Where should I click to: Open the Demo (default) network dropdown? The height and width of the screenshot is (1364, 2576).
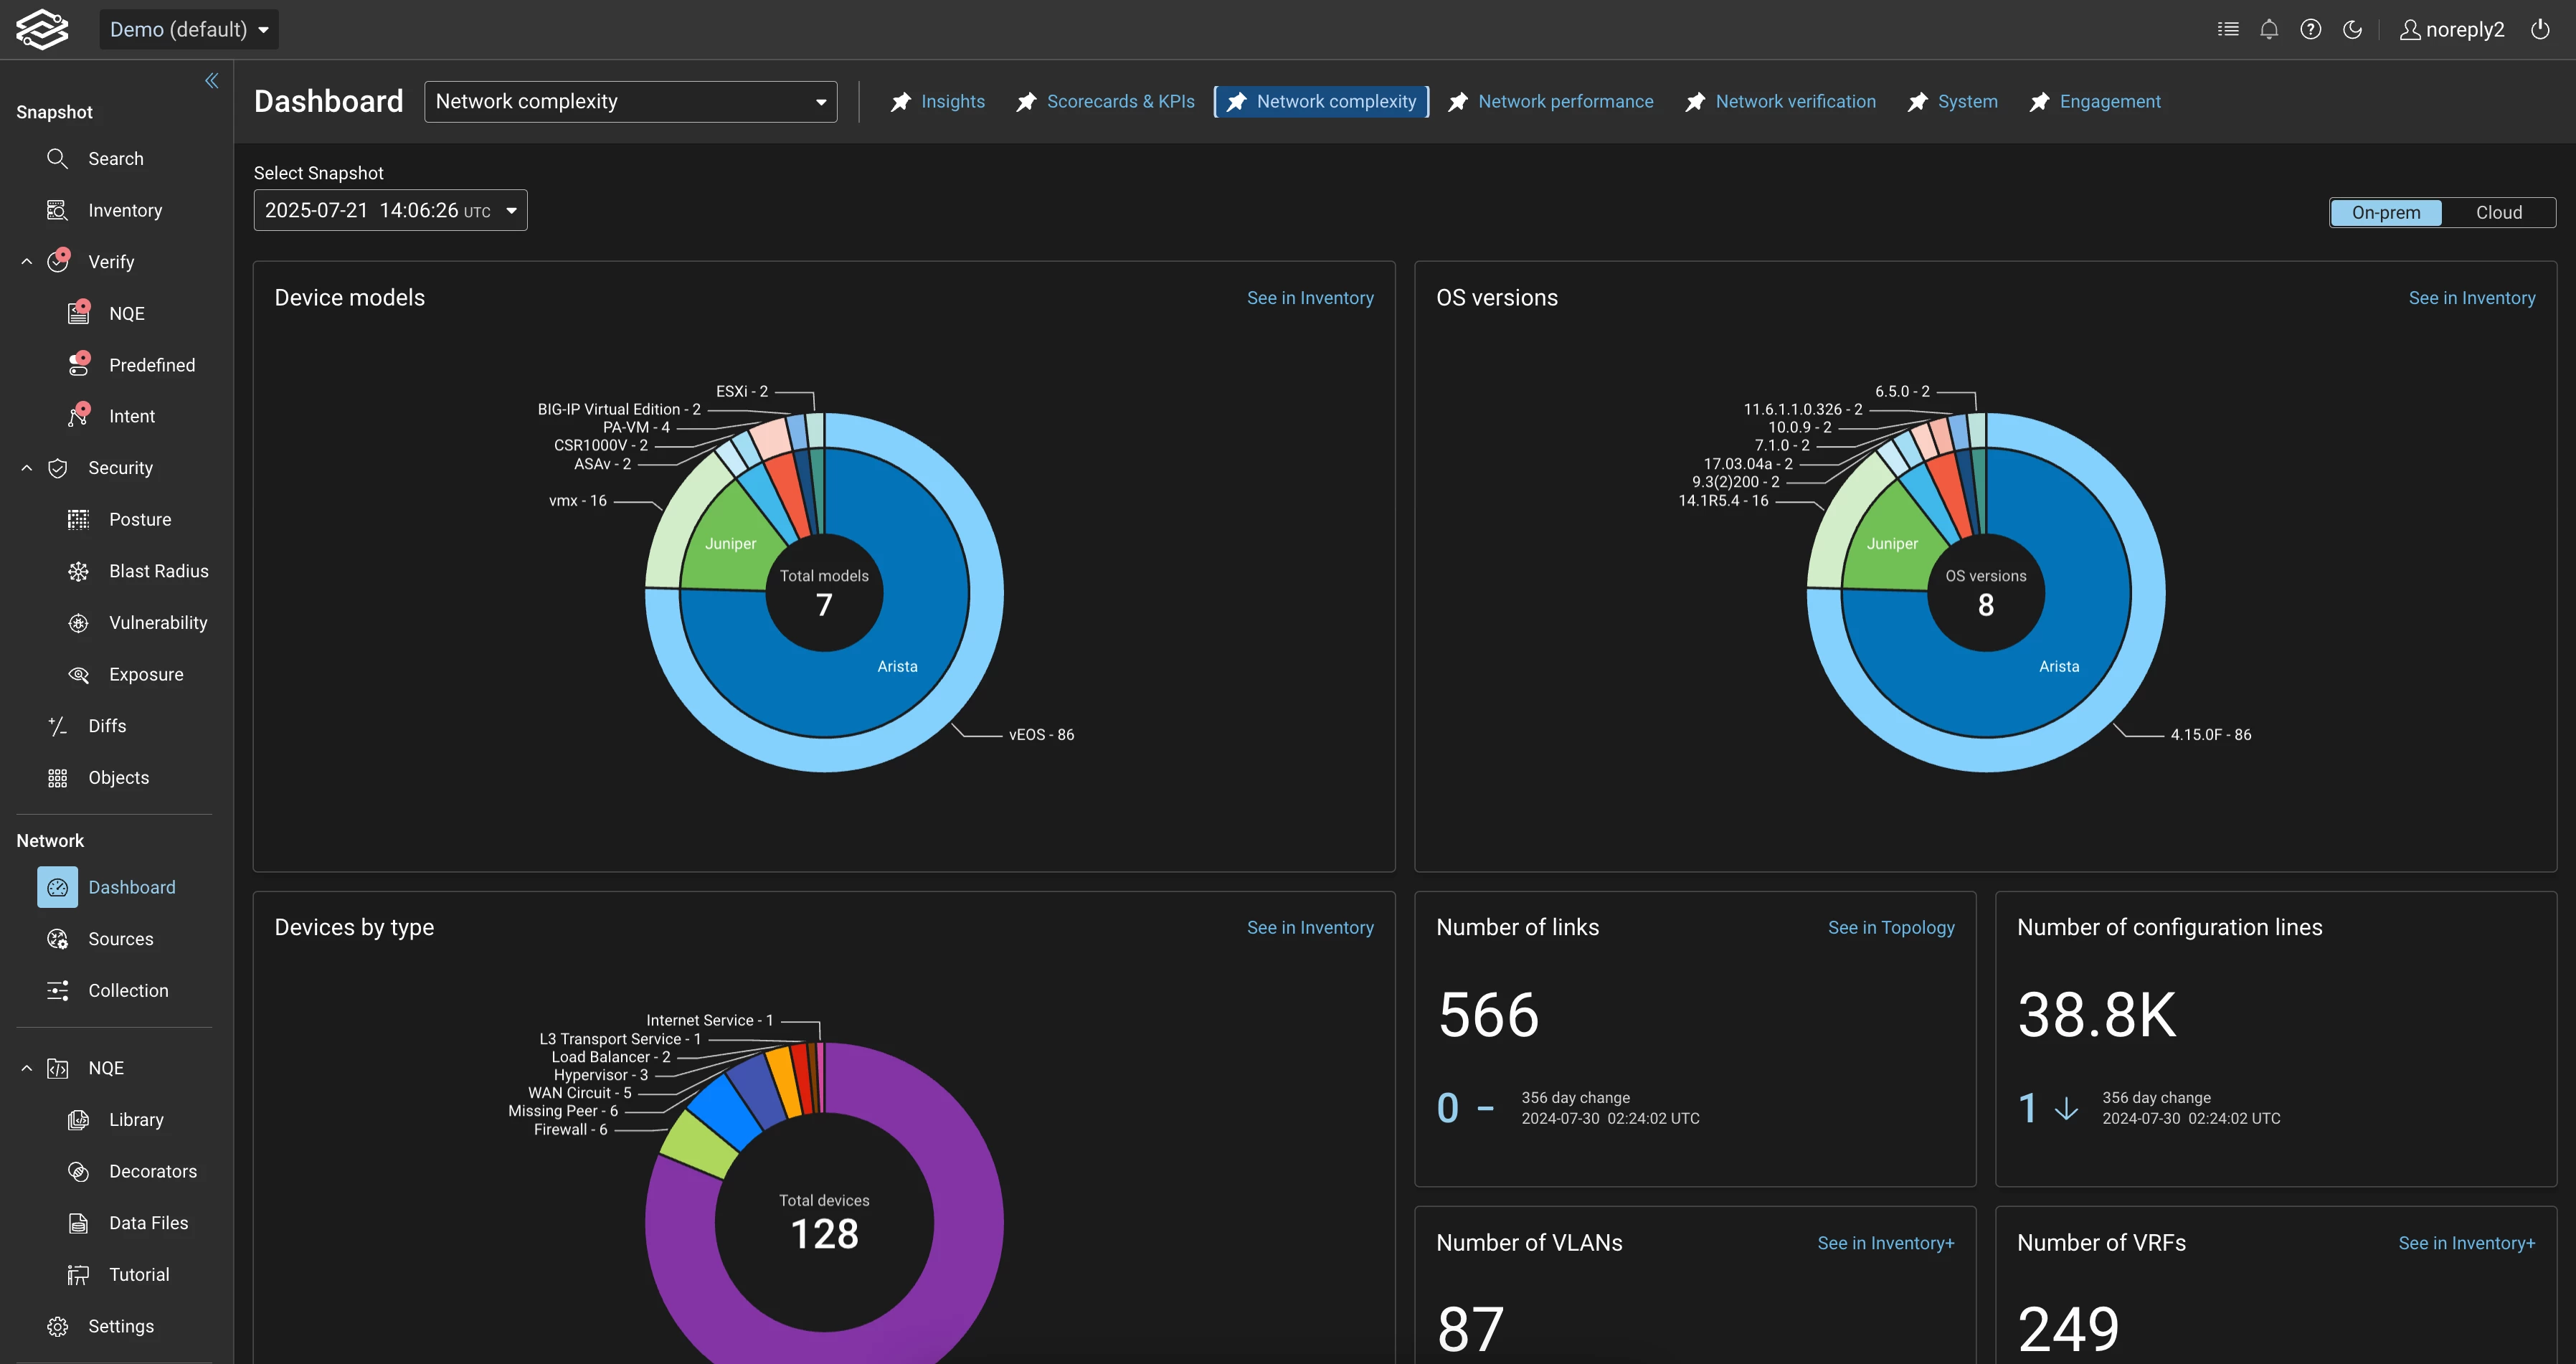tap(189, 29)
